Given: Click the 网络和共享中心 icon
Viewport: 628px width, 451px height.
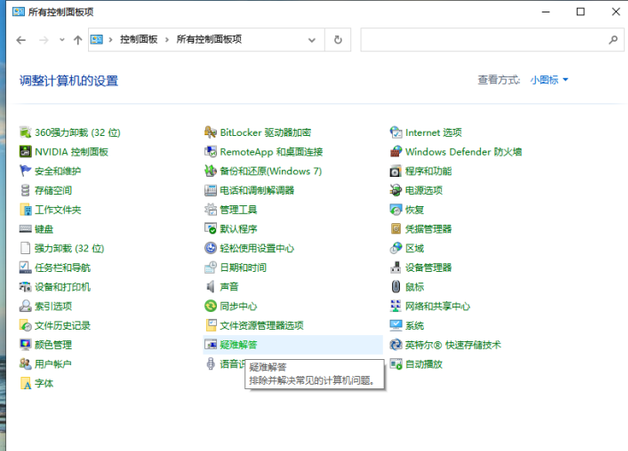Looking at the screenshot, I should click(x=396, y=306).
